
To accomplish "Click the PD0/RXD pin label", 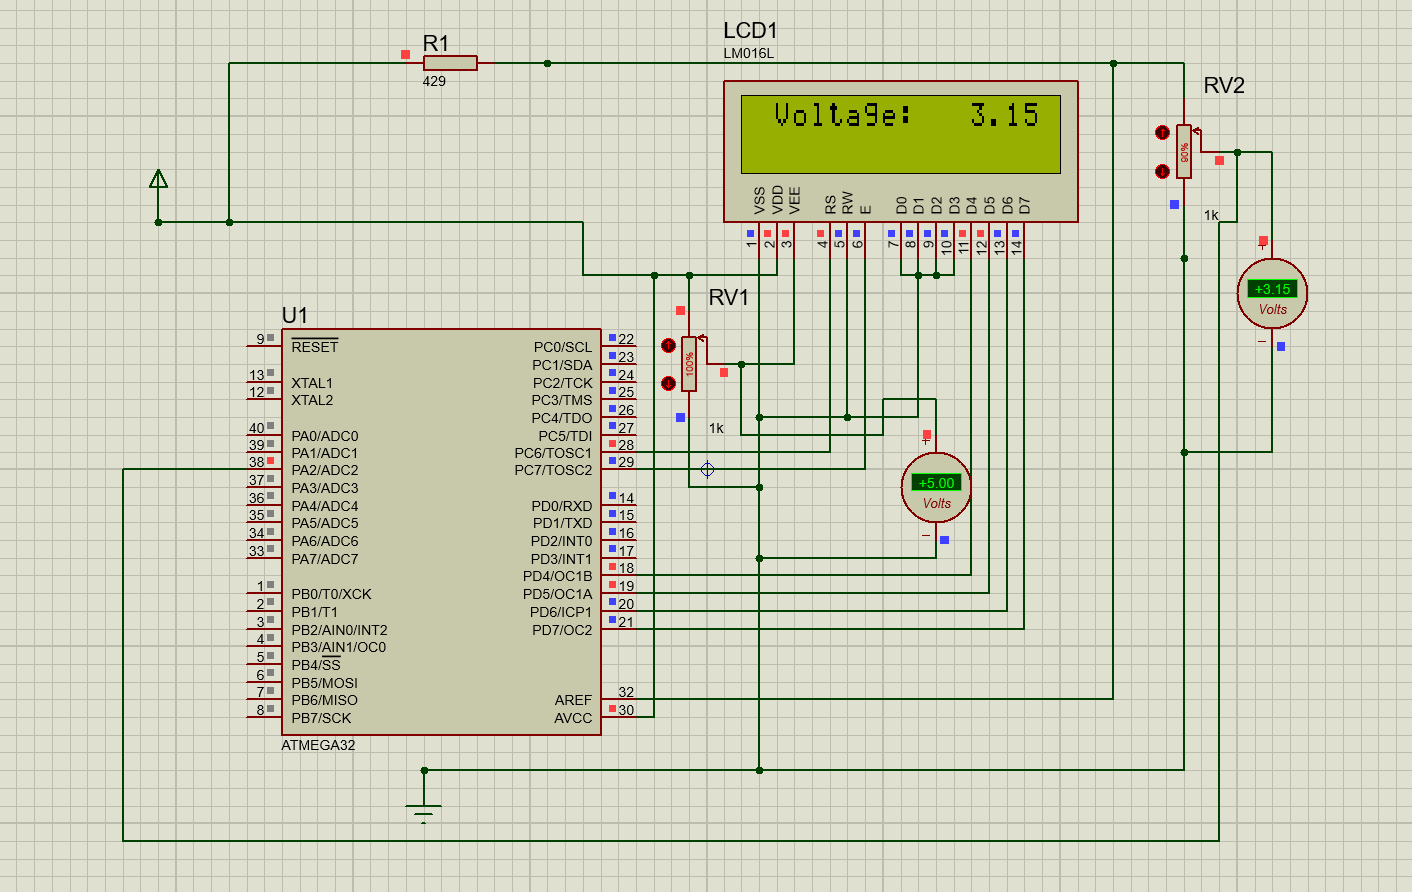I will pyautogui.click(x=561, y=506).
